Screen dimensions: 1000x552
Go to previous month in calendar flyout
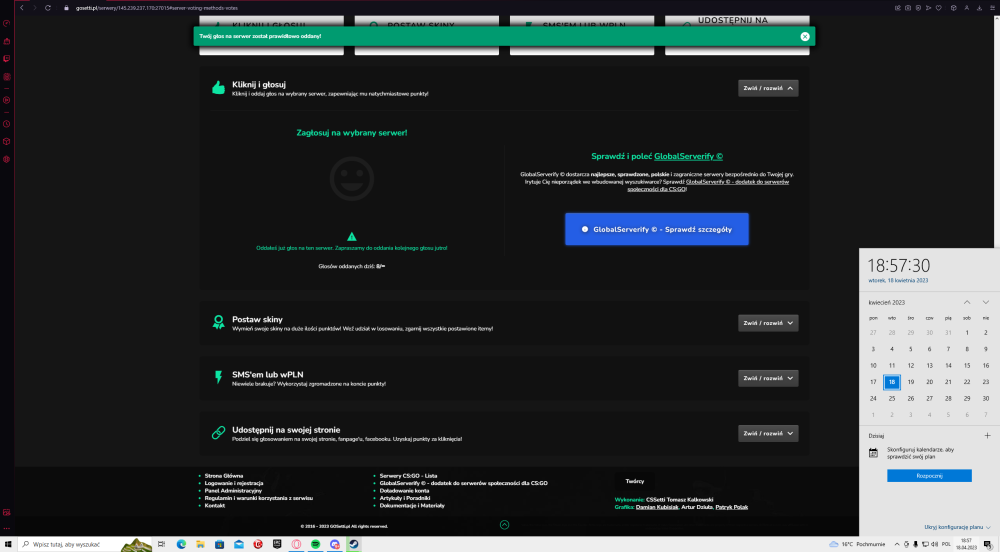click(x=967, y=302)
